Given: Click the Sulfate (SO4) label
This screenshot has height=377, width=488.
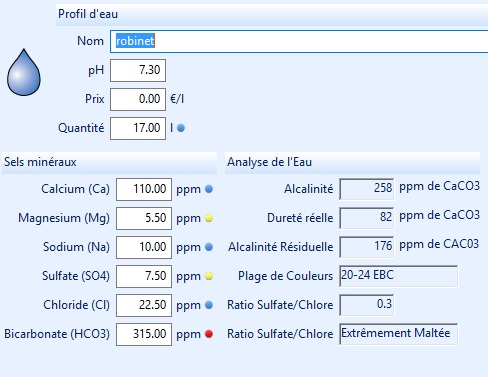Looking at the screenshot, I should pyautogui.click(x=76, y=276).
